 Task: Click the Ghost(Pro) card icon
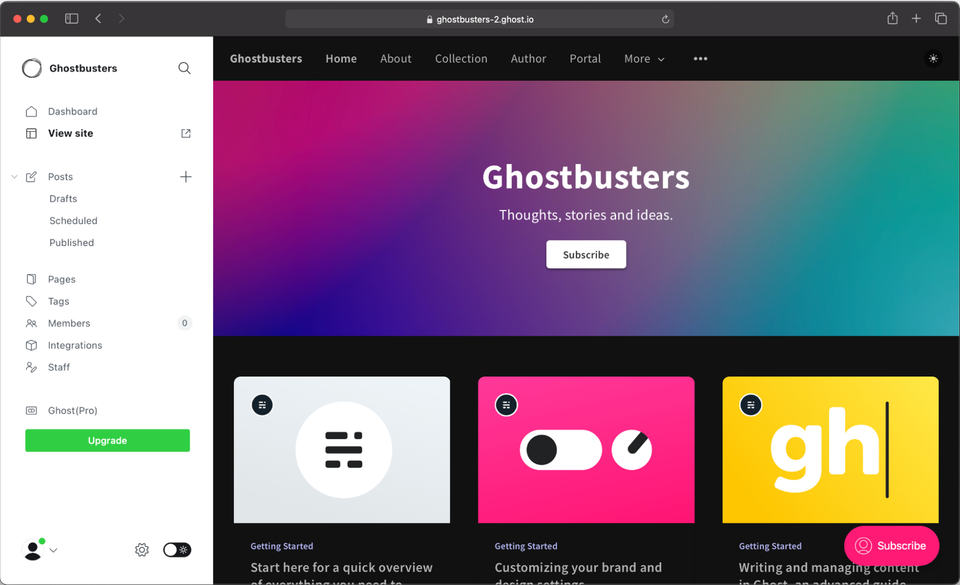pyautogui.click(x=31, y=411)
